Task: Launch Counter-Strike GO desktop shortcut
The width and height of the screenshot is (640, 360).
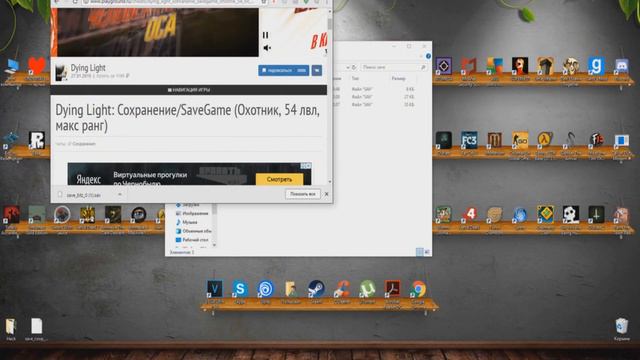Action: click(x=520, y=140)
